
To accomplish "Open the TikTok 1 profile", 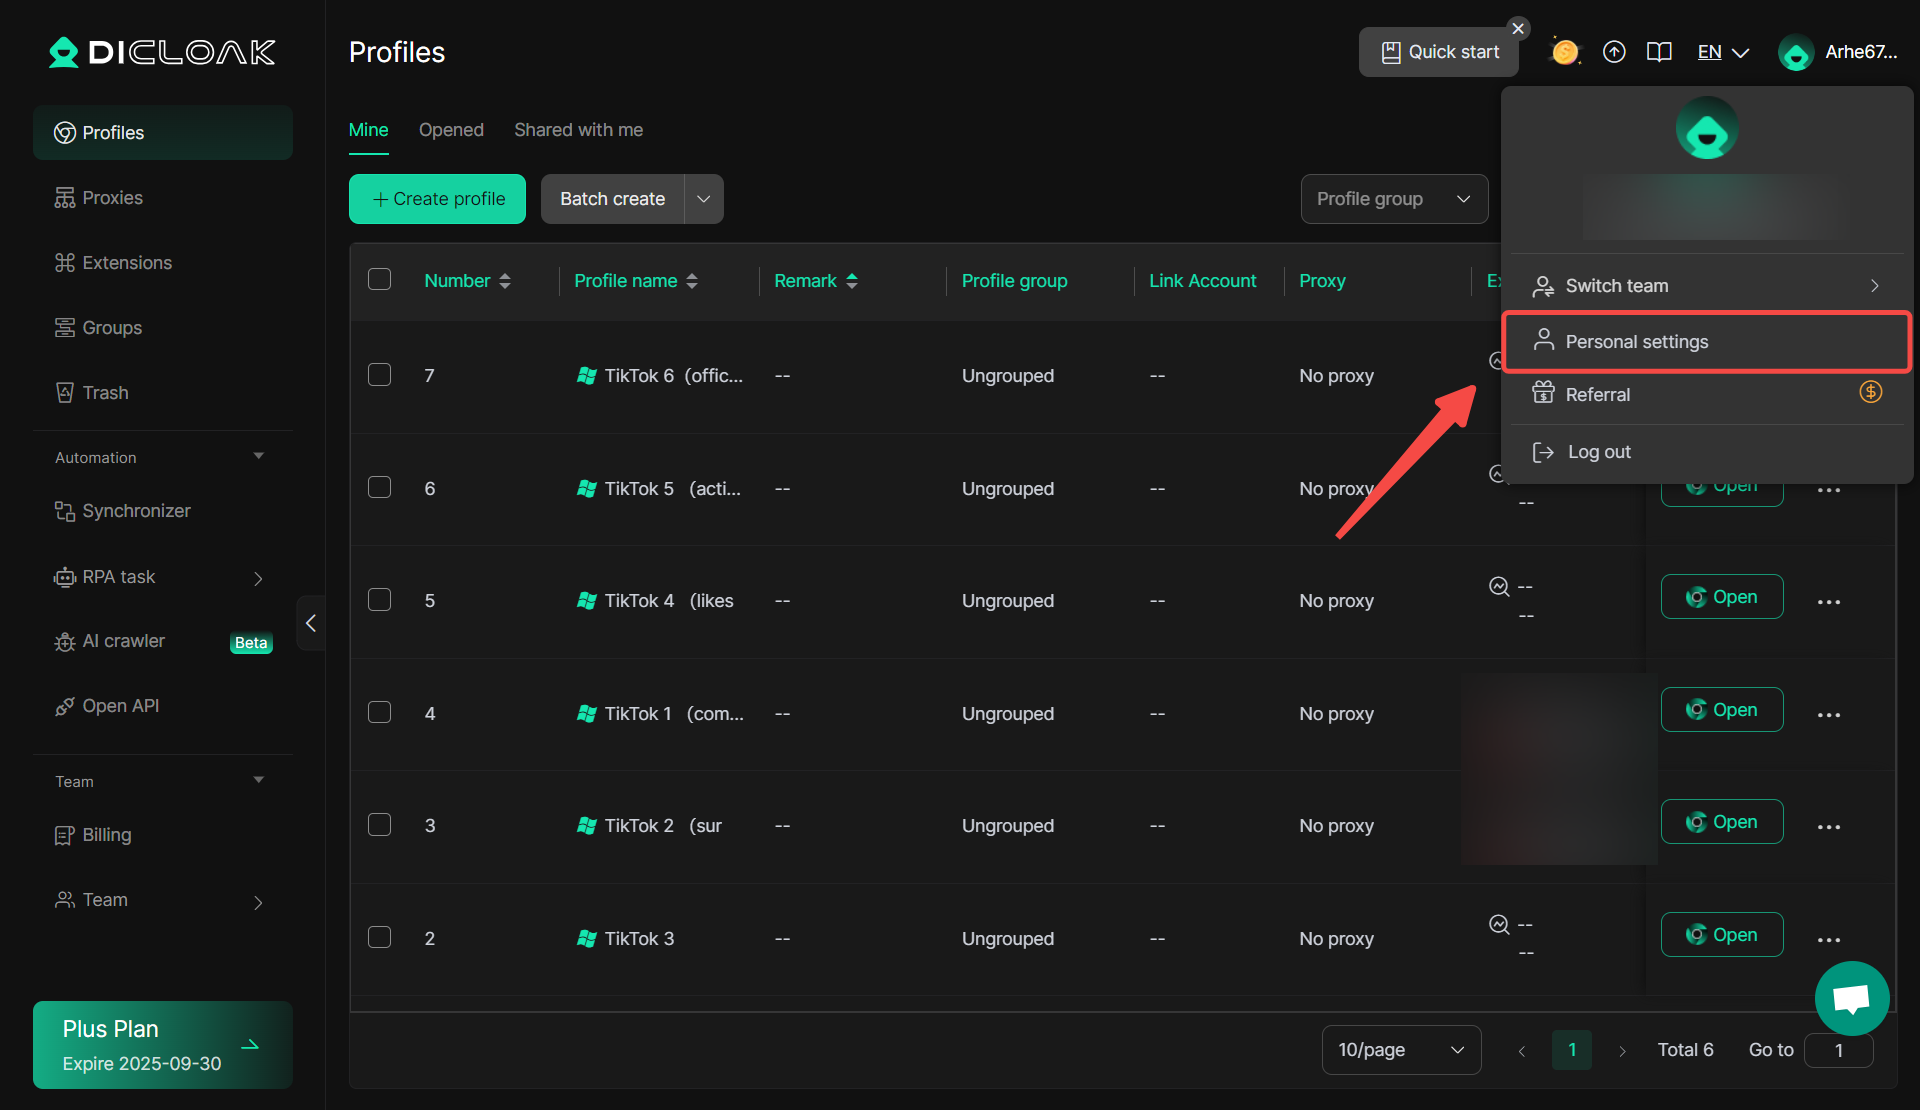I will [1722, 710].
